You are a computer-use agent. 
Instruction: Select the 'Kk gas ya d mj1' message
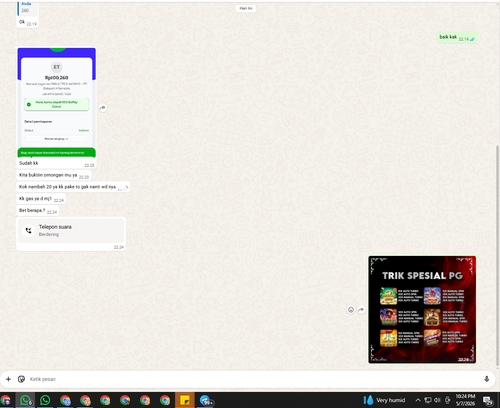(x=41, y=199)
